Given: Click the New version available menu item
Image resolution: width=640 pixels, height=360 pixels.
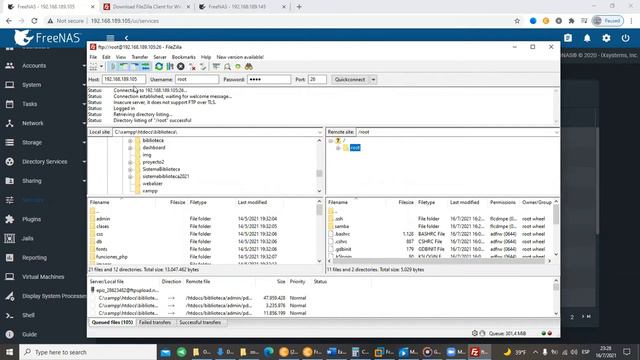Looking at the screenshot, I should click(x=240, y=57).
